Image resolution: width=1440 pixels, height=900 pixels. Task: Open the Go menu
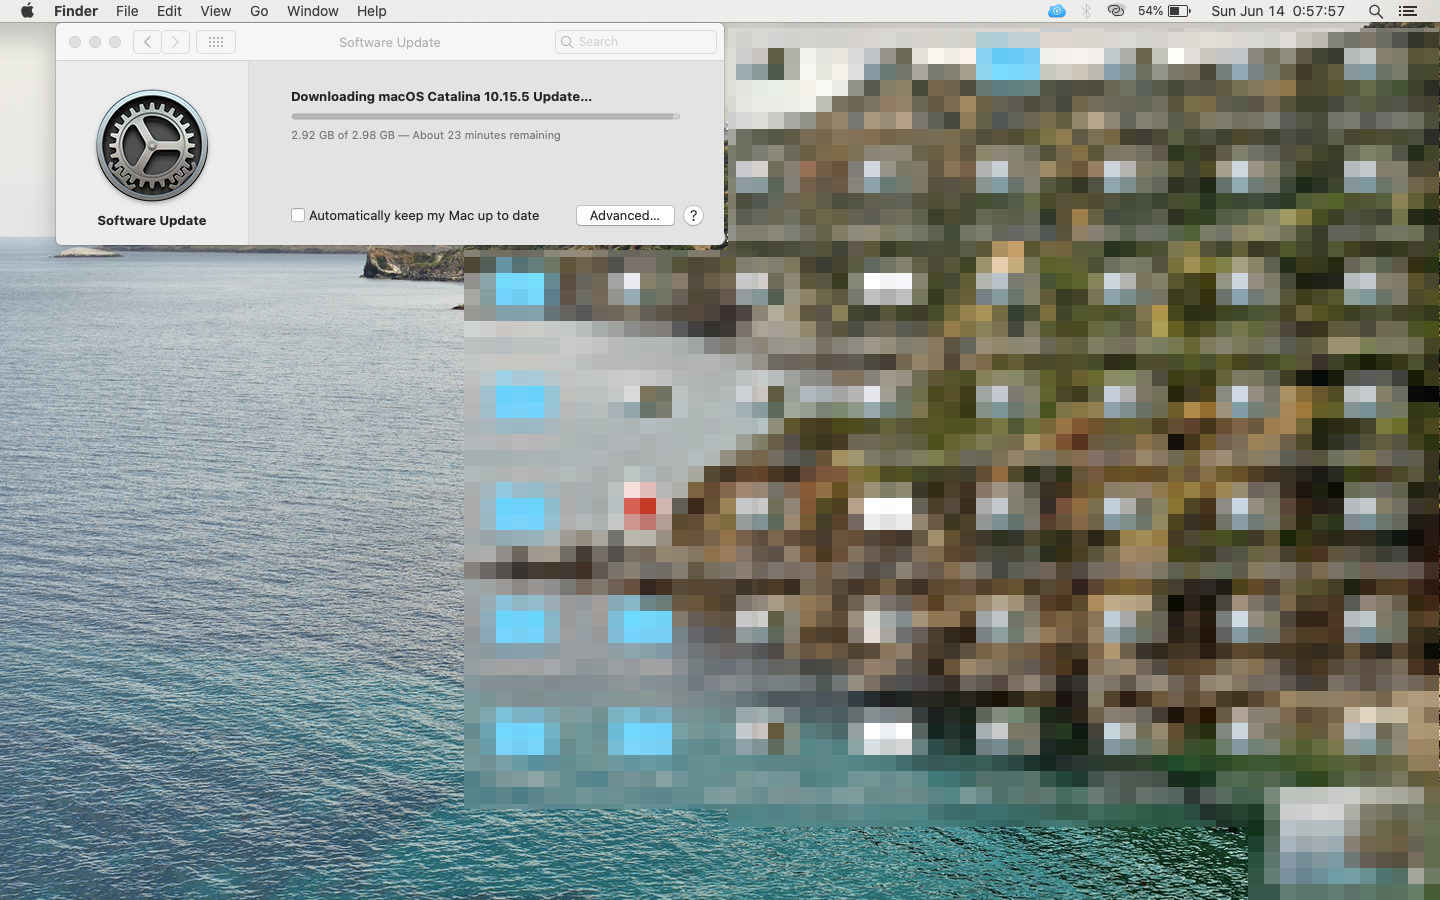click(259, 11)
